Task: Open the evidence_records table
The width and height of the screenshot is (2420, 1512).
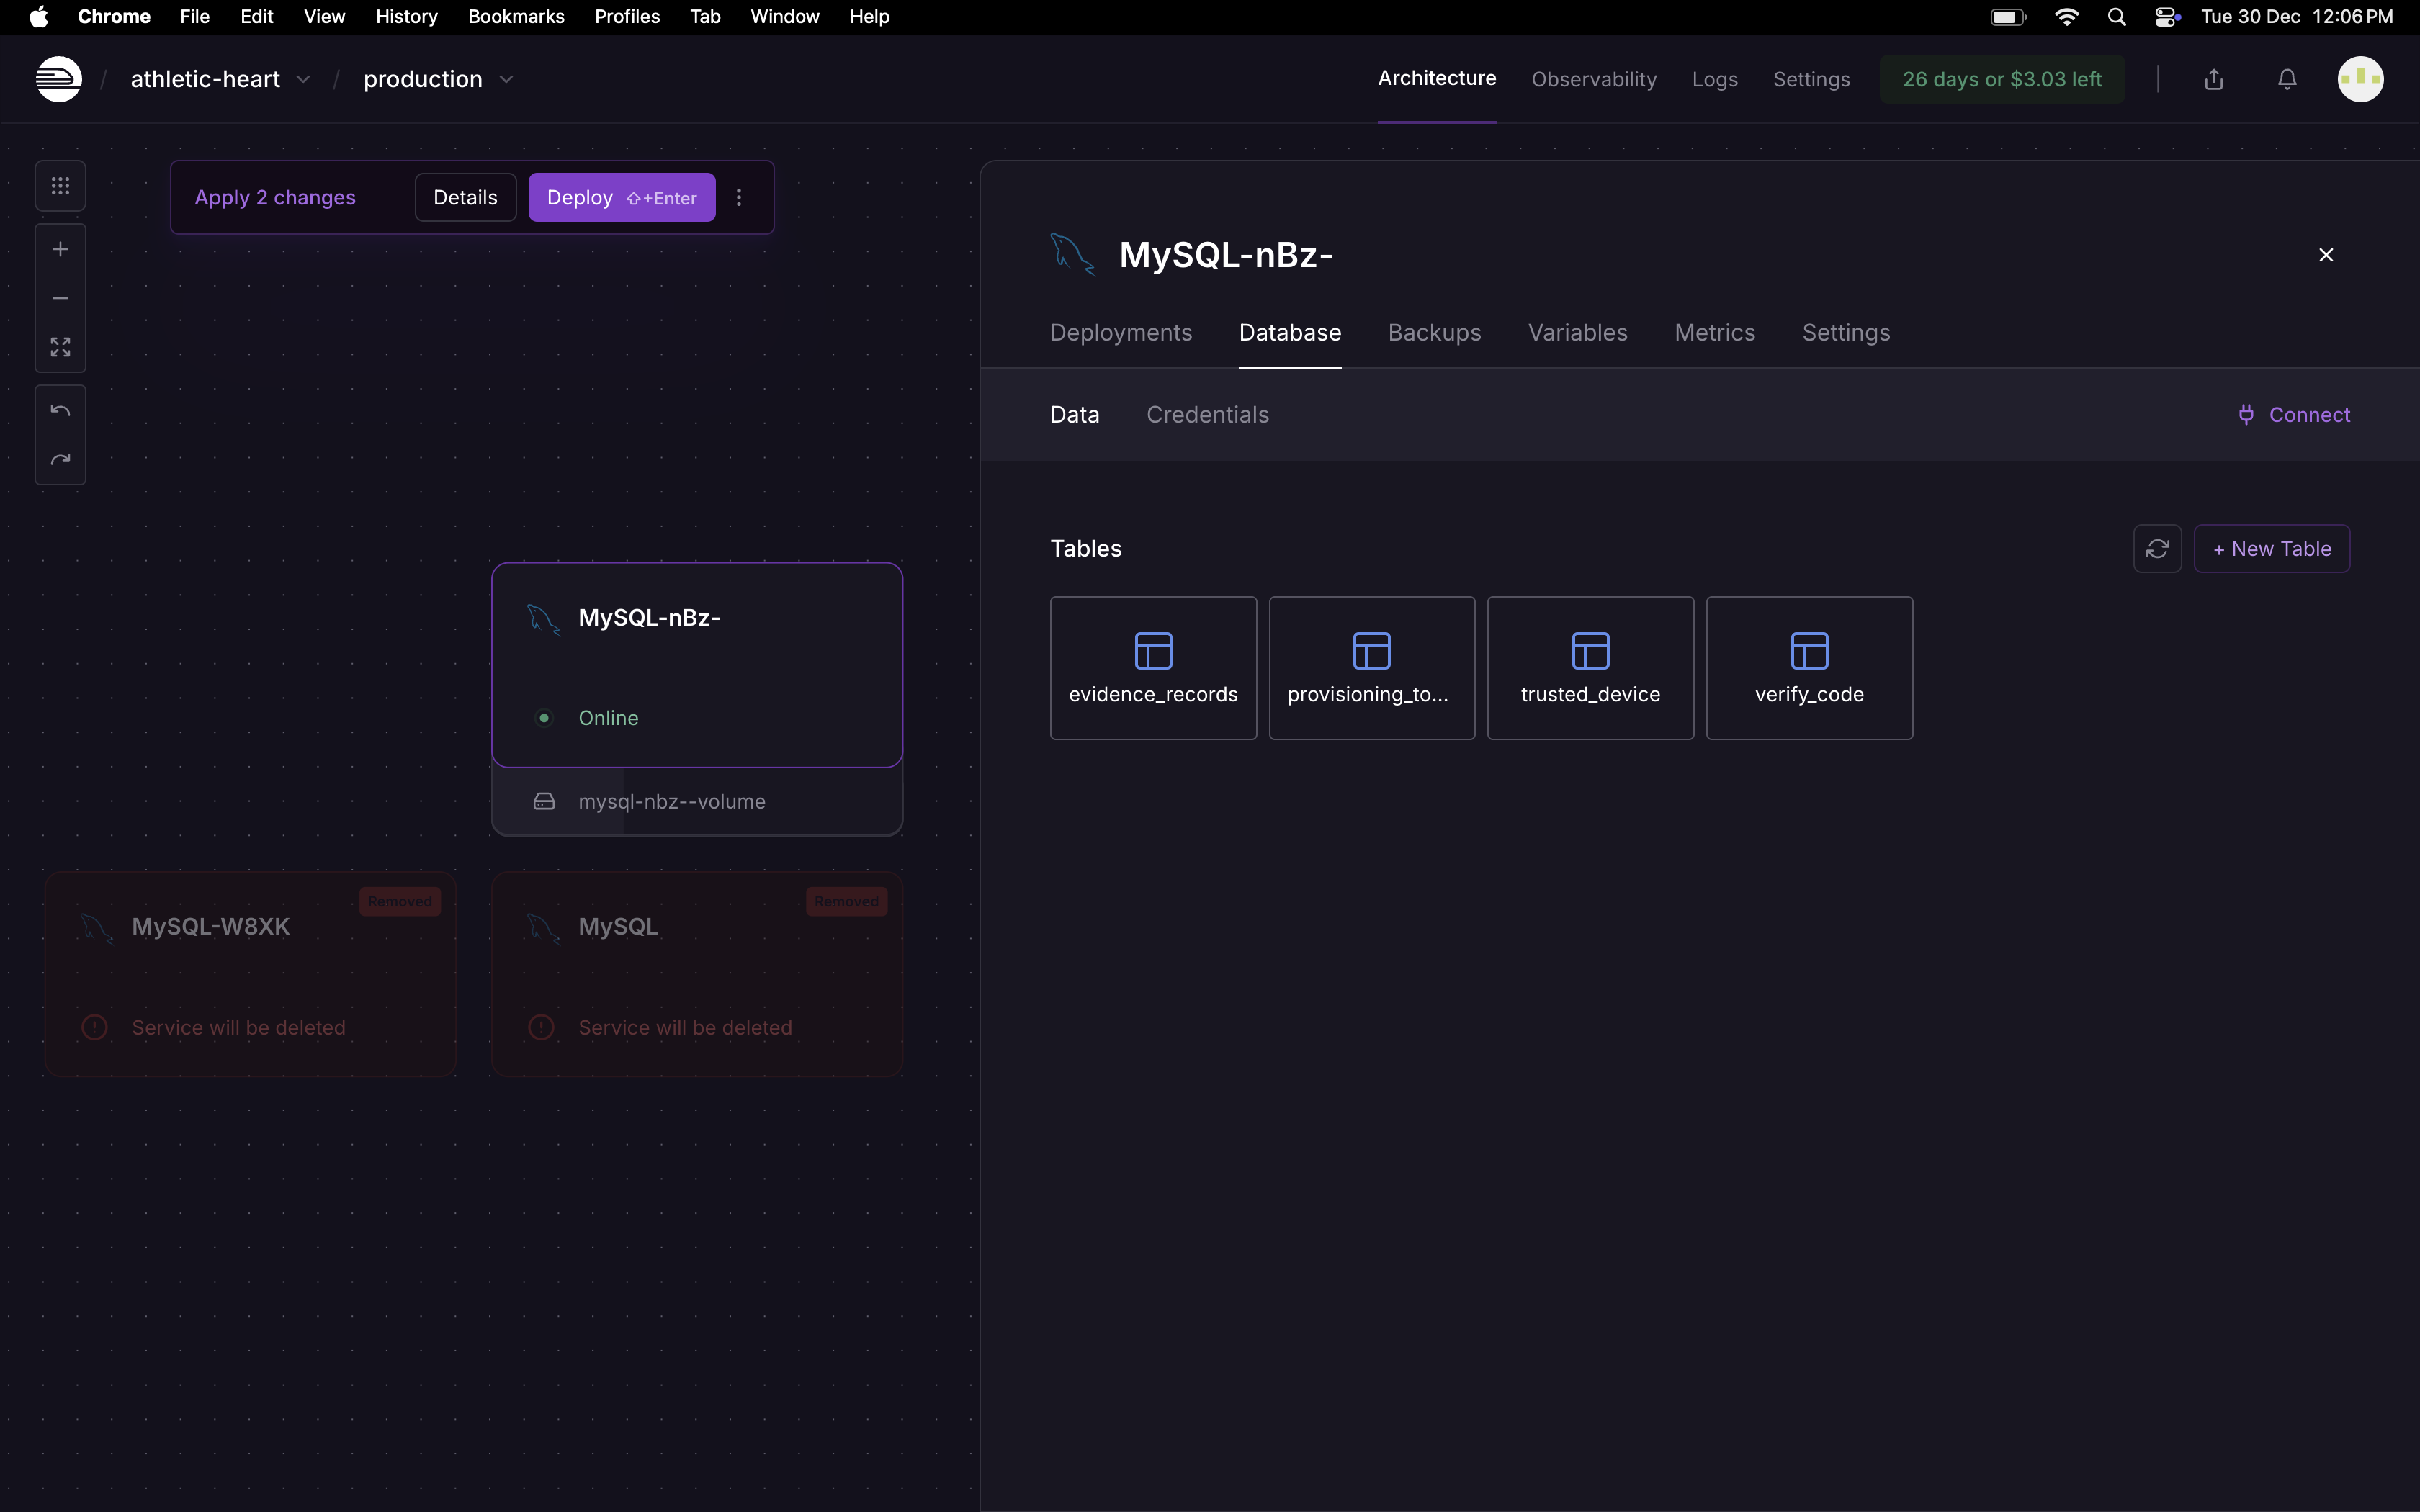Action: point(1153,668)
